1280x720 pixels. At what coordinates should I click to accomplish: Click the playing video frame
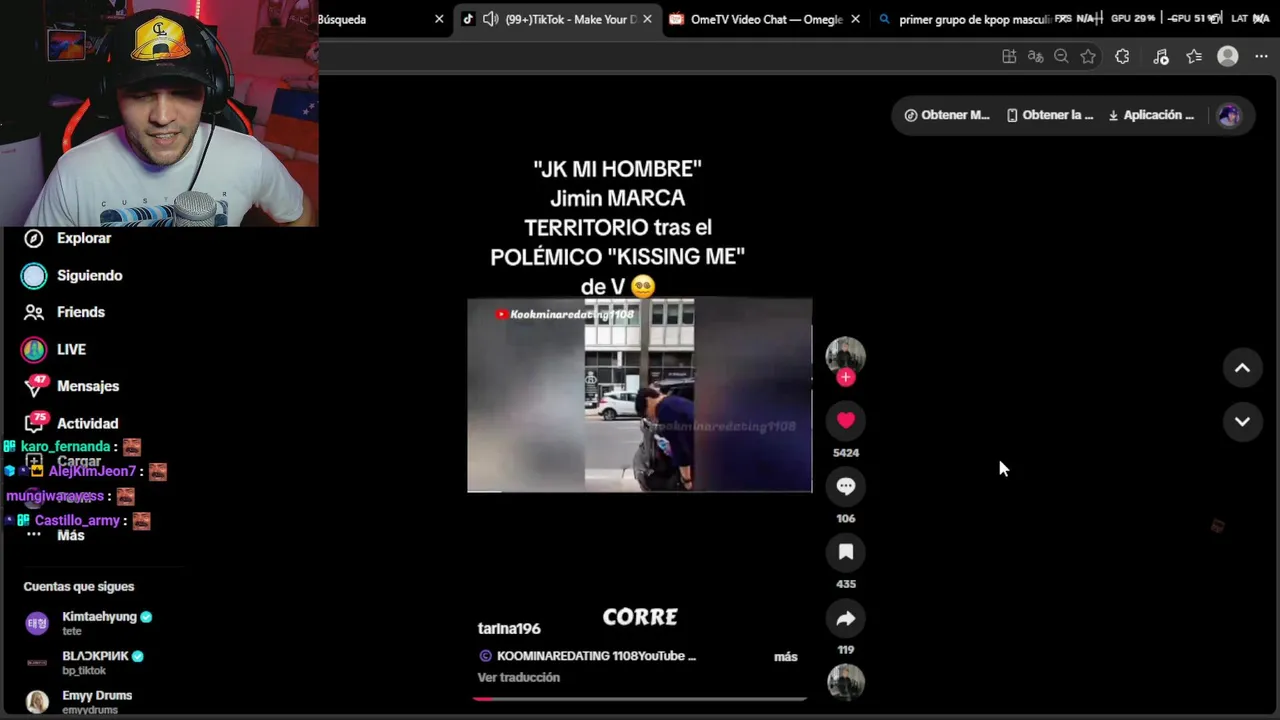pyautogui.click(x=640, y=395)
